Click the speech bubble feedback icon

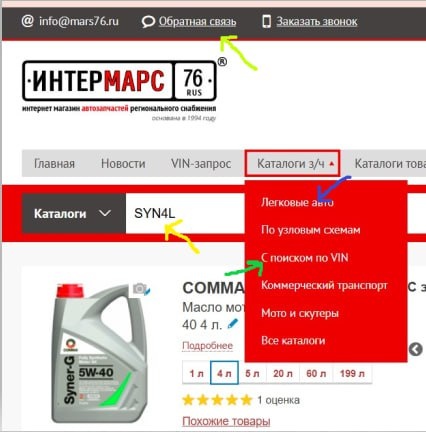pos(148,22)
